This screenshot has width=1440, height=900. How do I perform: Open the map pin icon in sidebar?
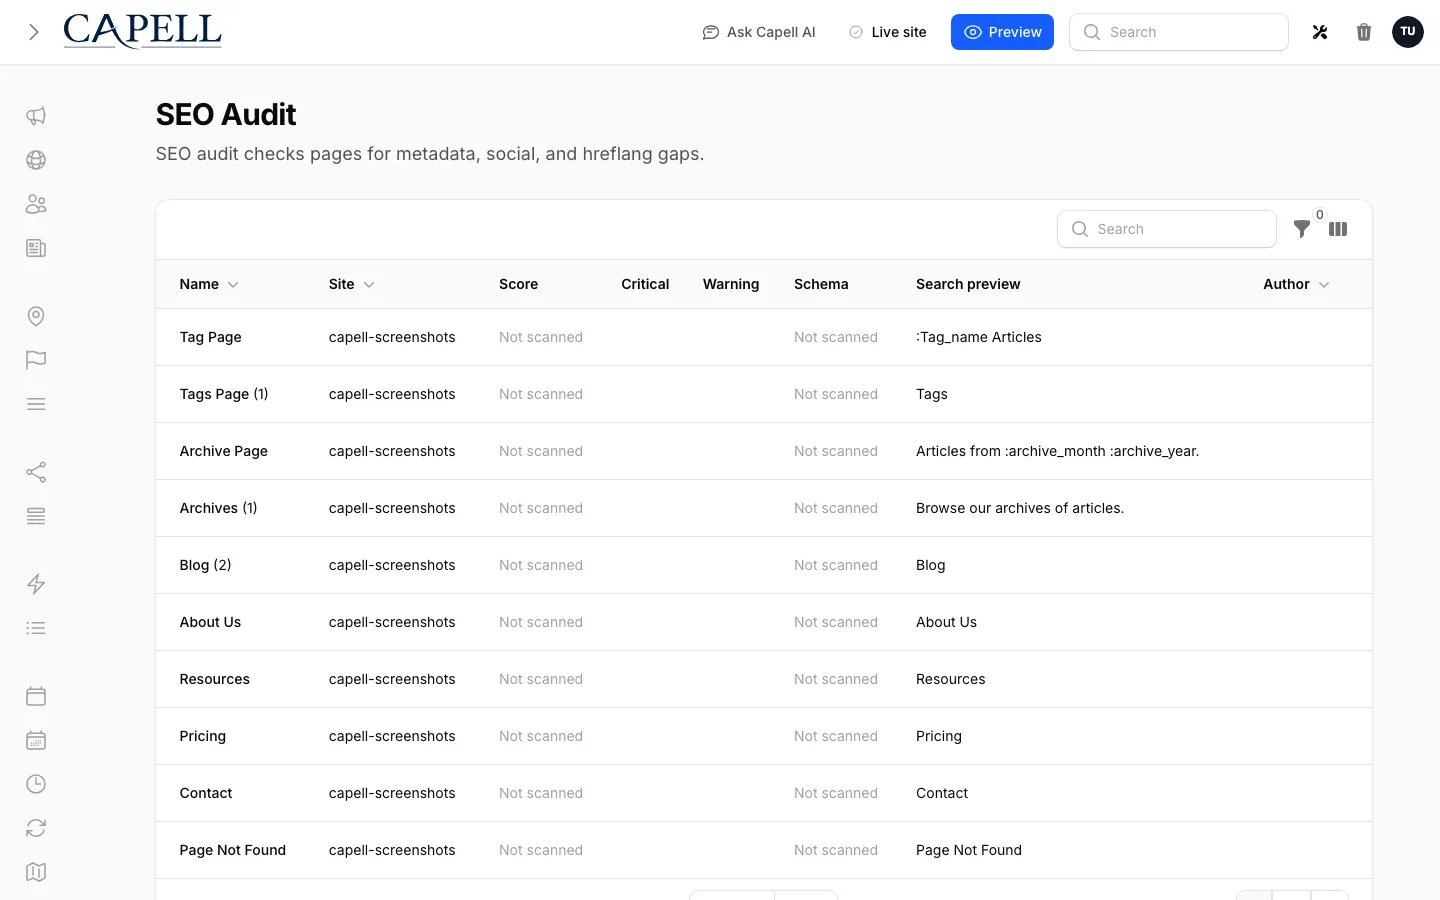36,316
